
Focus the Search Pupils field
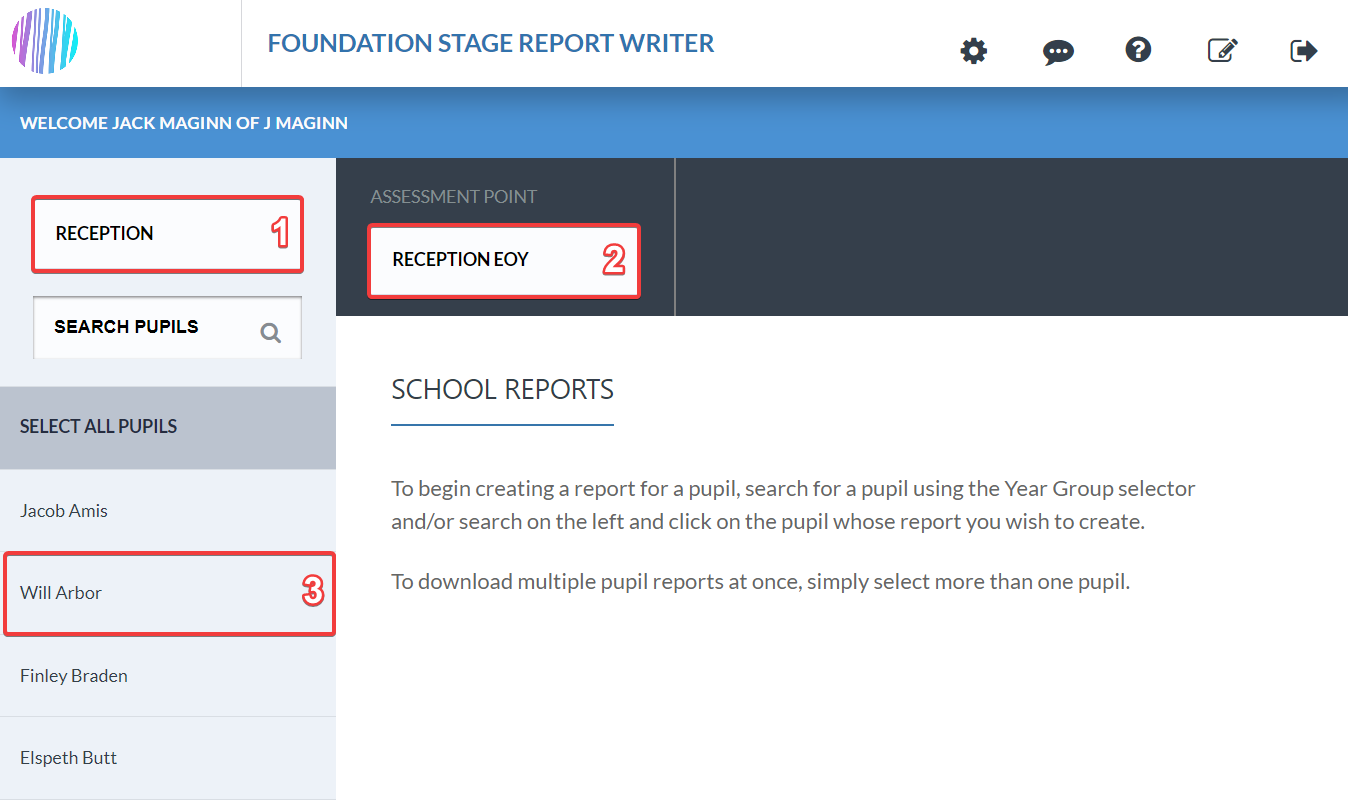pos(167,327)
